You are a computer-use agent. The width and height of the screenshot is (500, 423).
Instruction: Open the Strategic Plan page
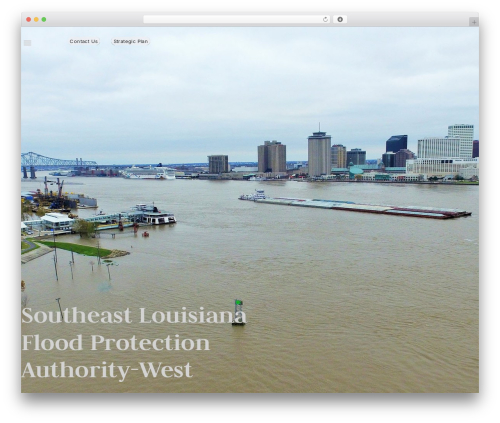click(131, 41)
